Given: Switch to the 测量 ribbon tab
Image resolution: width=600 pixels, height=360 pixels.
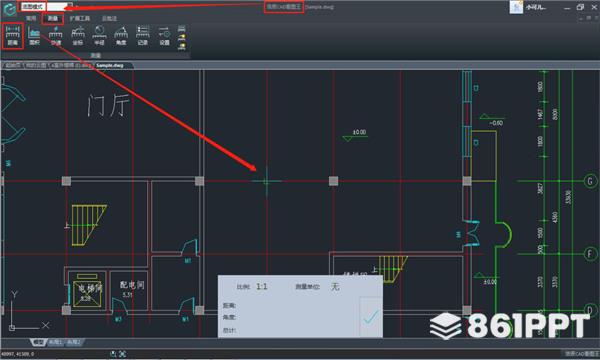Looking at the screenshot, I should click(x=52, y=18).
